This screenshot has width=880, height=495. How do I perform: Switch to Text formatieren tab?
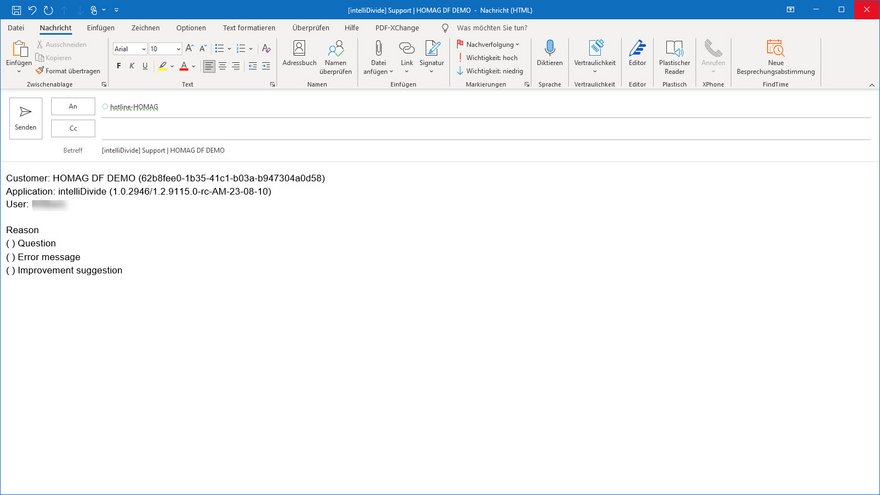249,28
